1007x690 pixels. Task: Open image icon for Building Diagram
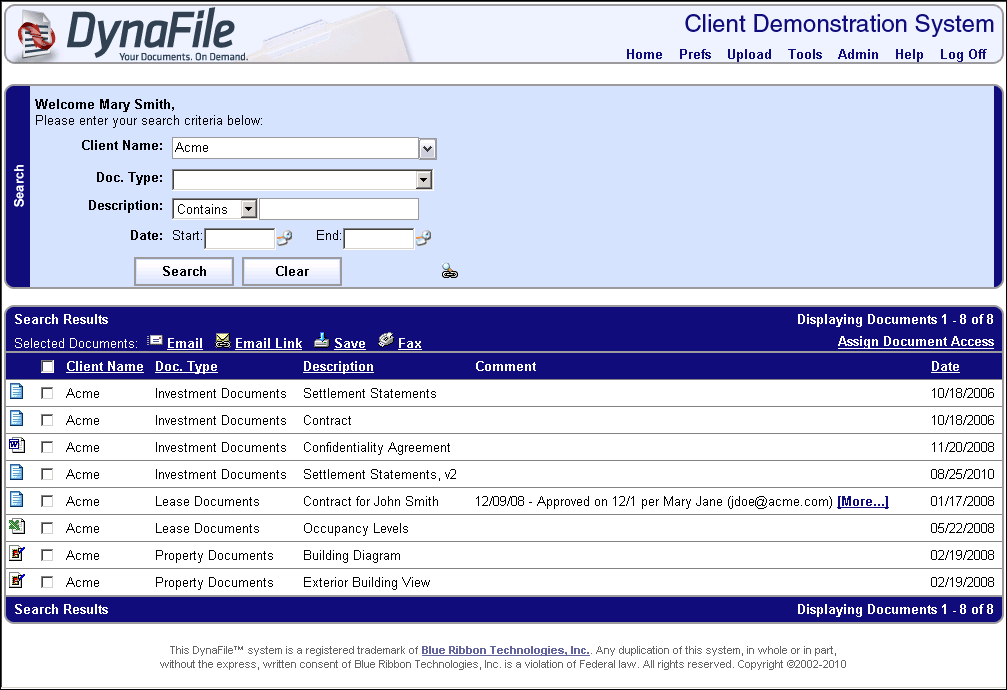coord(17,553)
